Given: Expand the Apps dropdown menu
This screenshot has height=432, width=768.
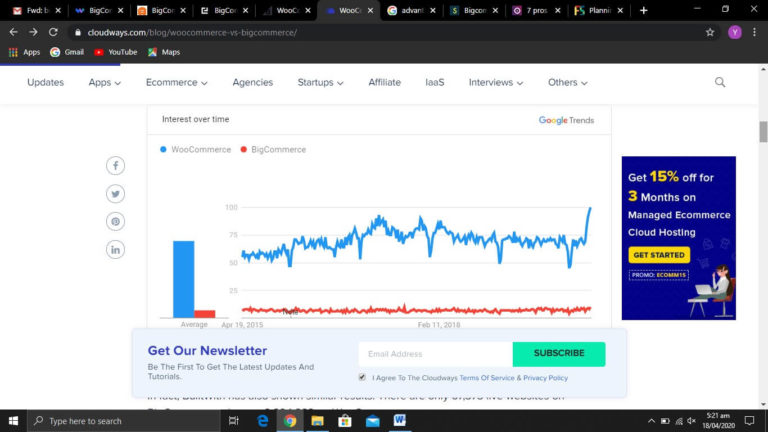Looking at the screenshot, I should pyautogui.click(x=105, y=82).
